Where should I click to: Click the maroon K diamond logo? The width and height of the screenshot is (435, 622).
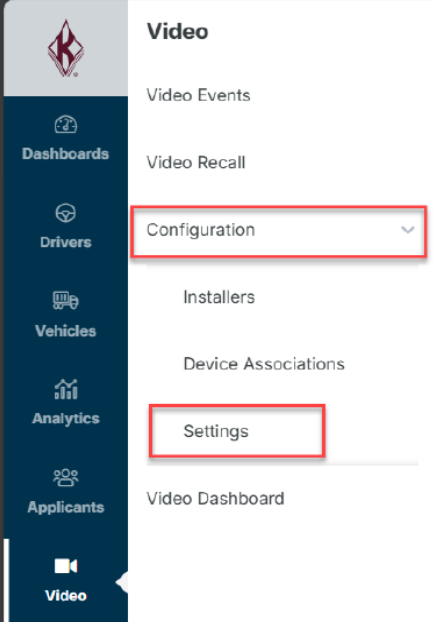click(x=66, y=48)
